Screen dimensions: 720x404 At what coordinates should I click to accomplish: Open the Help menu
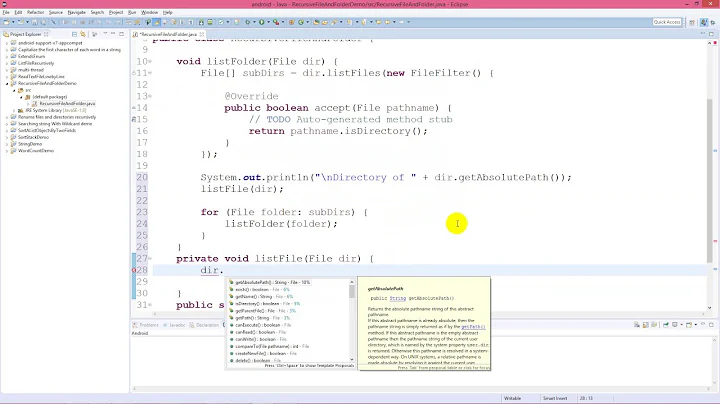pyautogui.click(x=168, y=12)
